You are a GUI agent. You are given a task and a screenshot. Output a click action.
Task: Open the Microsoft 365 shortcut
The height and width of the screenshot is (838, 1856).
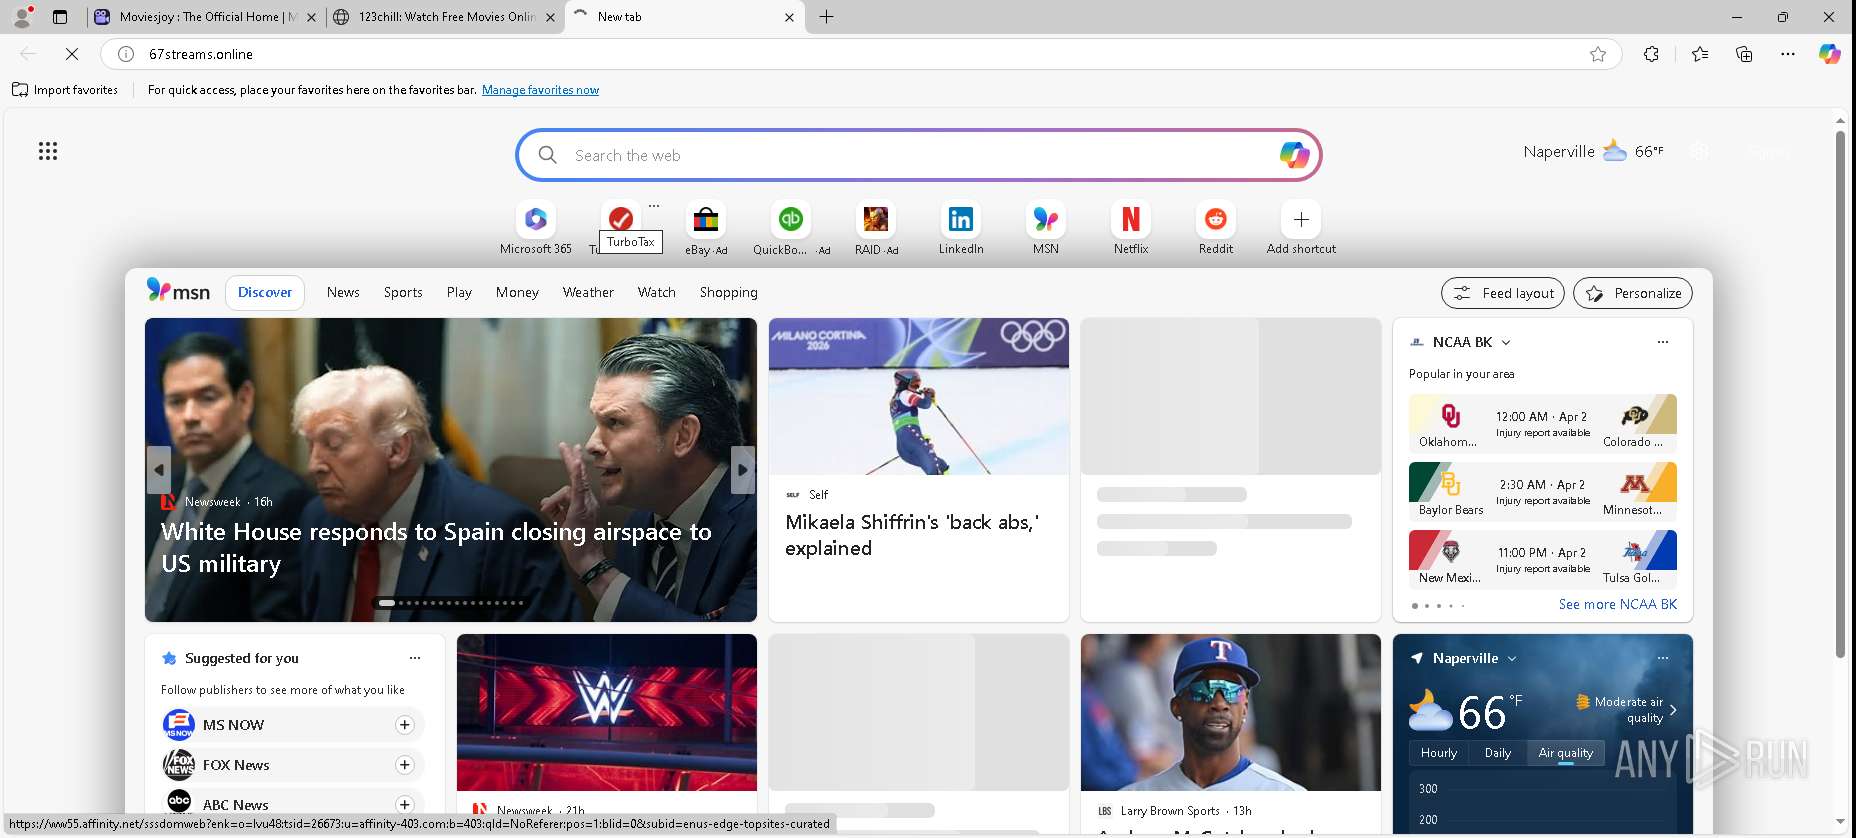click(536, 229)
